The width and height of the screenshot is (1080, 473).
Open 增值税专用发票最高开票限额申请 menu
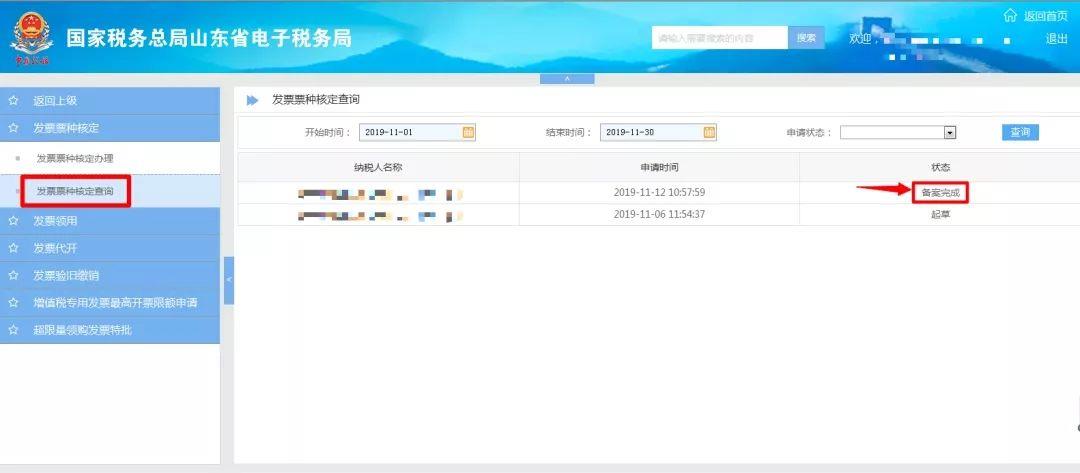click(x=115, y=302)
